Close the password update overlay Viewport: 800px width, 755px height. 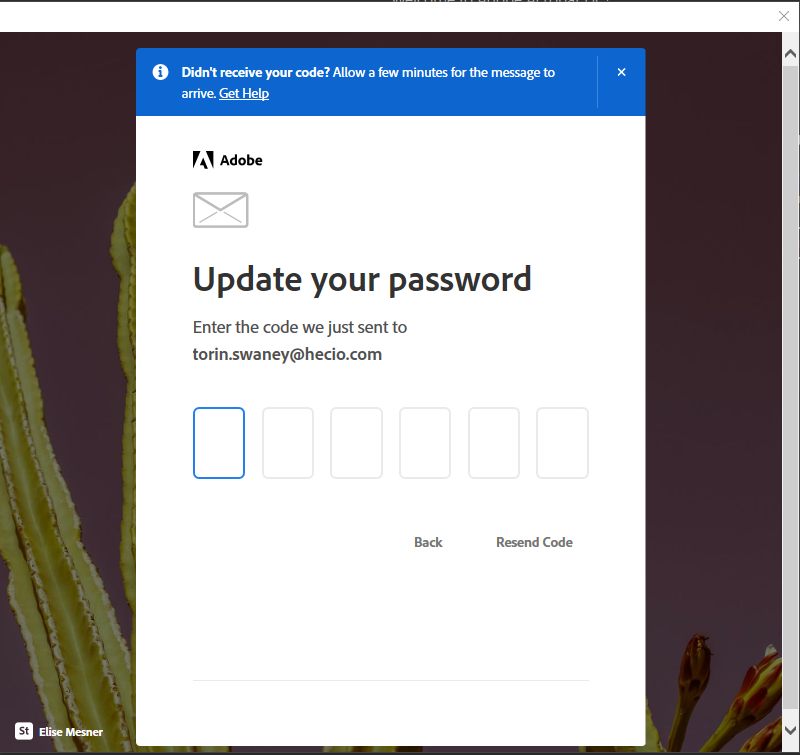(783, 16)
